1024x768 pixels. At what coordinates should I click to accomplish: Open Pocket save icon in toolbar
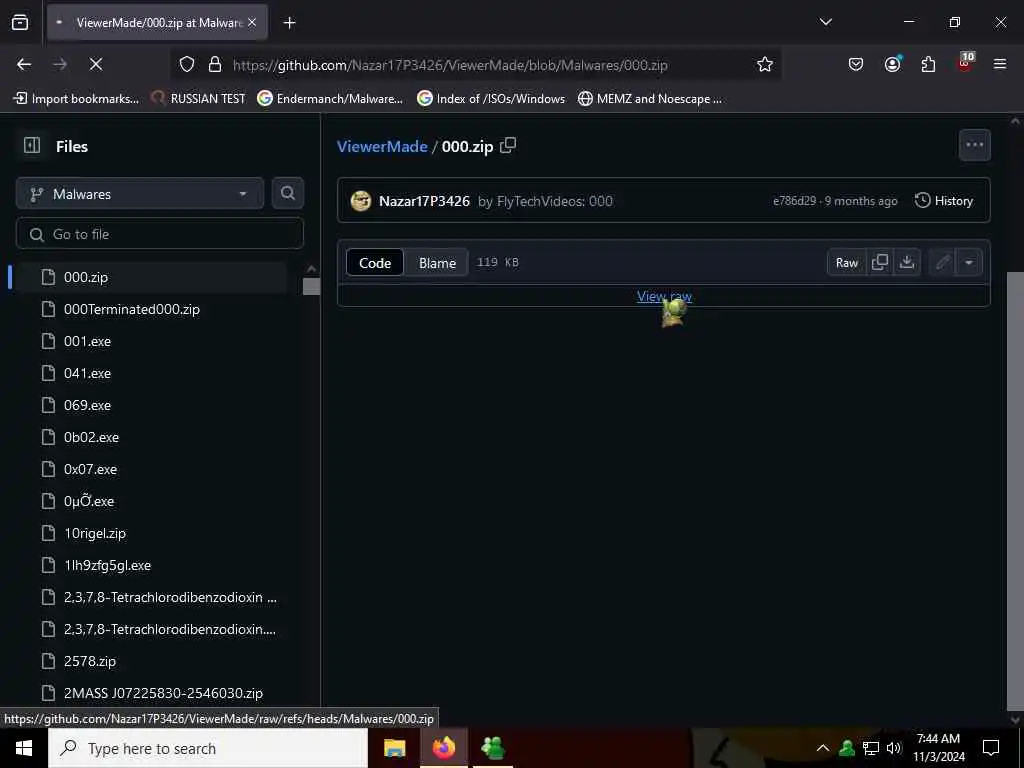pyautogui.click(x=856, y=64)
